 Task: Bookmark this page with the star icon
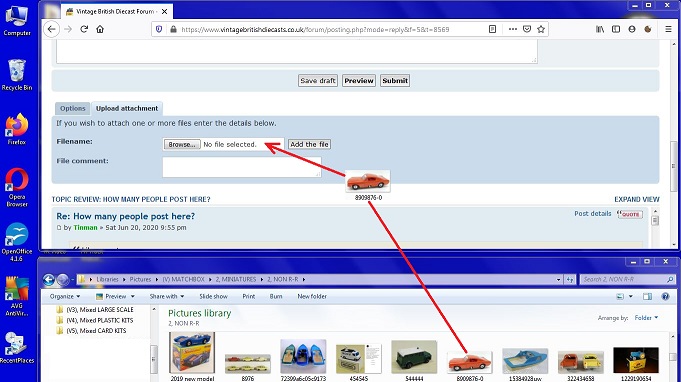point(541,29)
